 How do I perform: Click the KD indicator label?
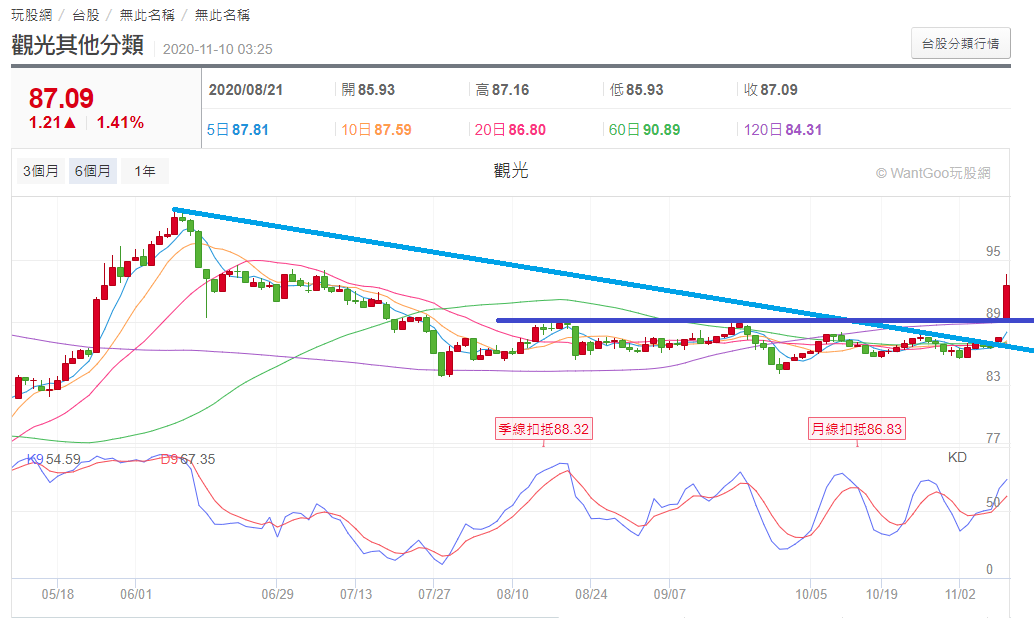[957, 457]
